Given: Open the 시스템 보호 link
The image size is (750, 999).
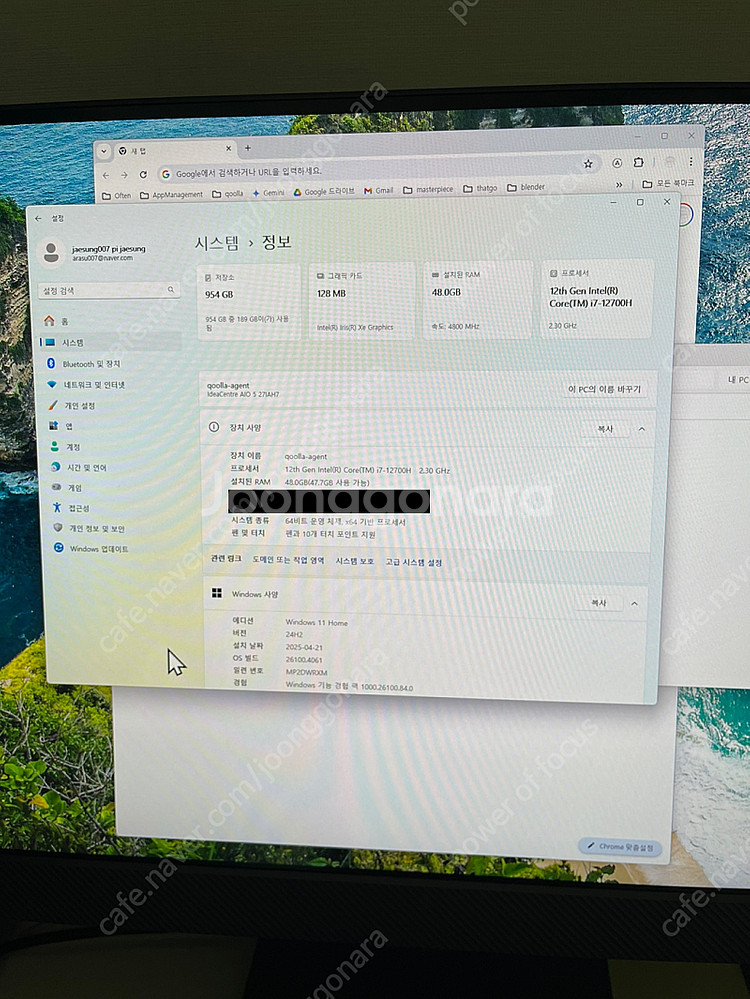Looking at the screenshot, I should (354, 561).
